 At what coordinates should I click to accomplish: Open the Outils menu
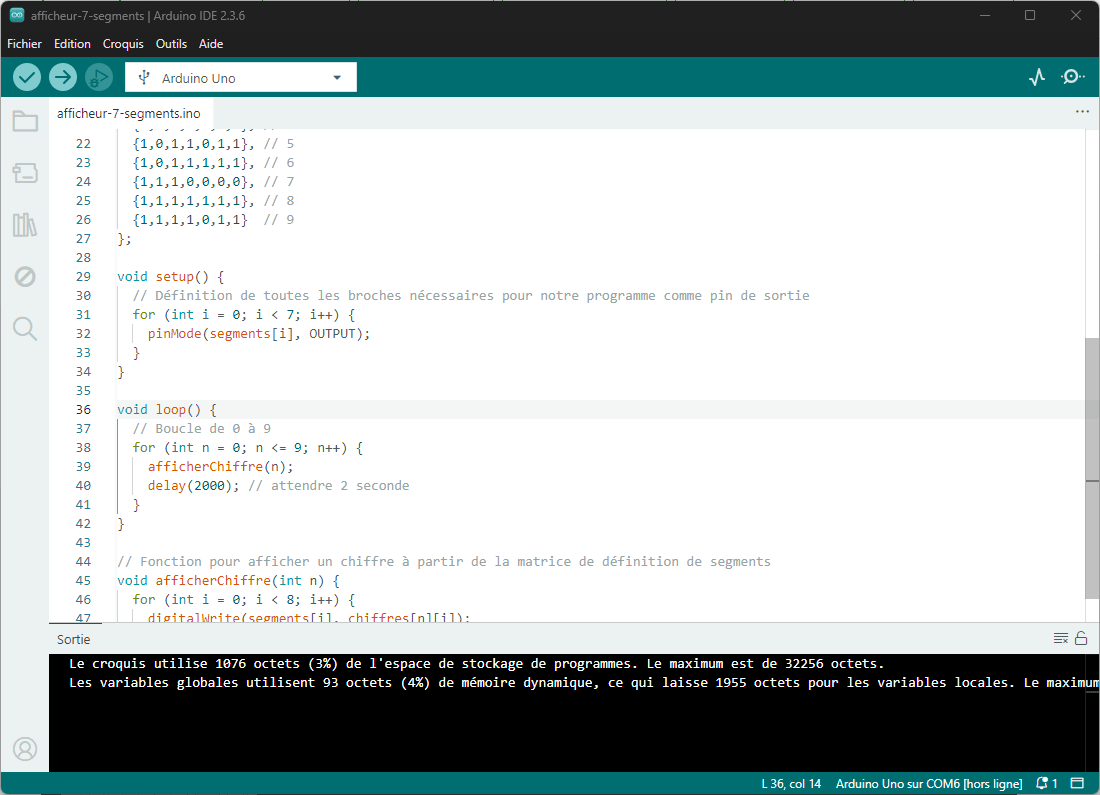[171, 44]
